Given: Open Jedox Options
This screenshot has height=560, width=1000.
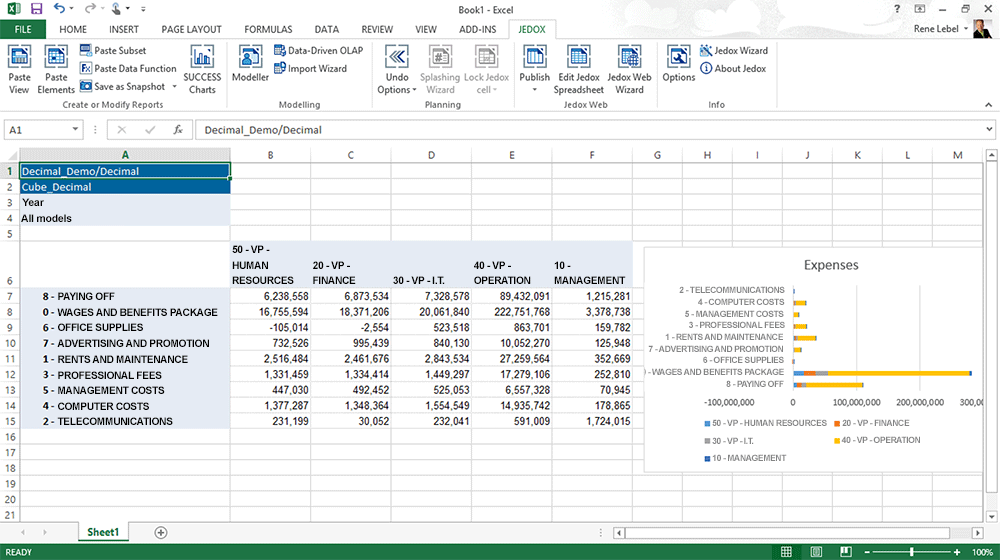Looking at the screenshot, I should point(679,64).
